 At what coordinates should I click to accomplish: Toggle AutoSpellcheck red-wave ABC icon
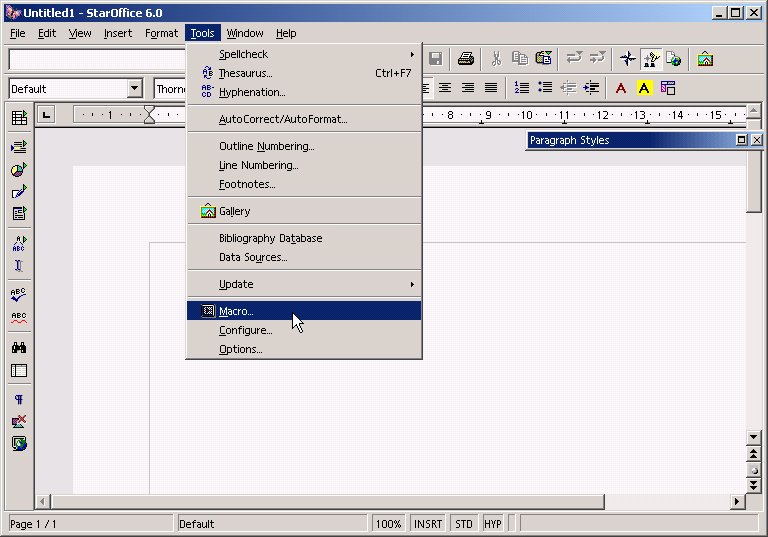point(19,317)
